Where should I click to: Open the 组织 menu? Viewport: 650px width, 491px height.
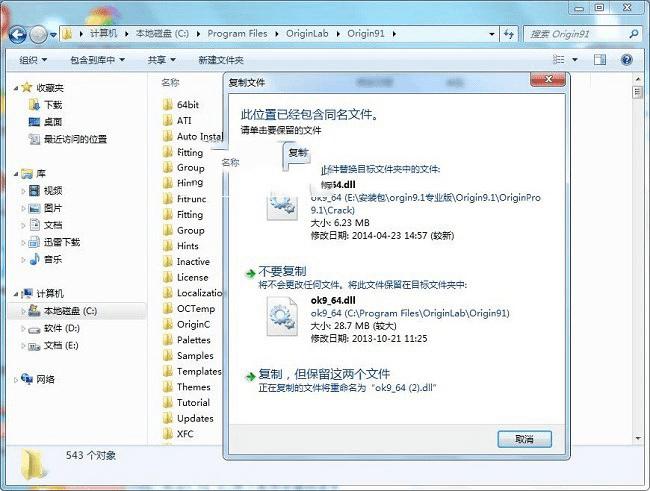[x=33, y=60]
